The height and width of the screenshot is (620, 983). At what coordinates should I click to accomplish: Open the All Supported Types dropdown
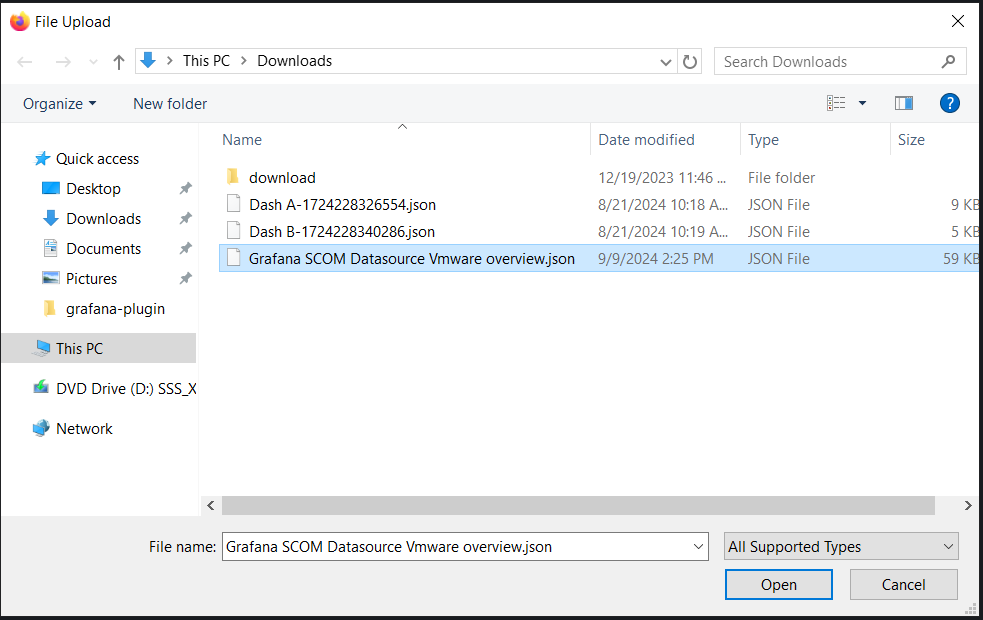(841, 547)
